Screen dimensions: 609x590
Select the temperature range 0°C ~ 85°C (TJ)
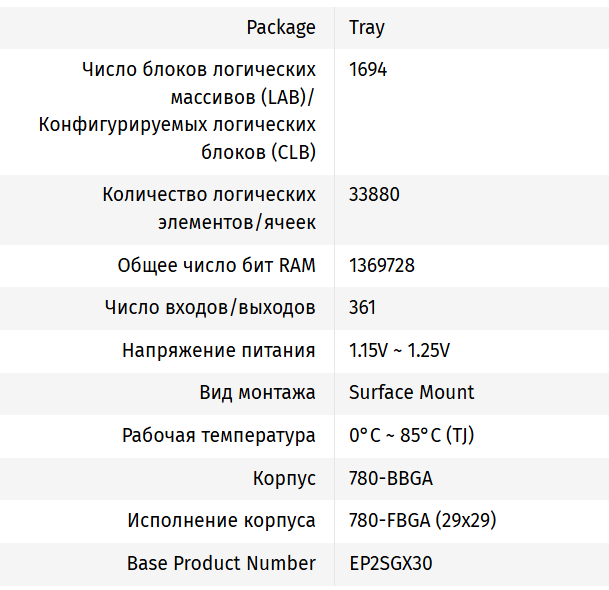411,435
